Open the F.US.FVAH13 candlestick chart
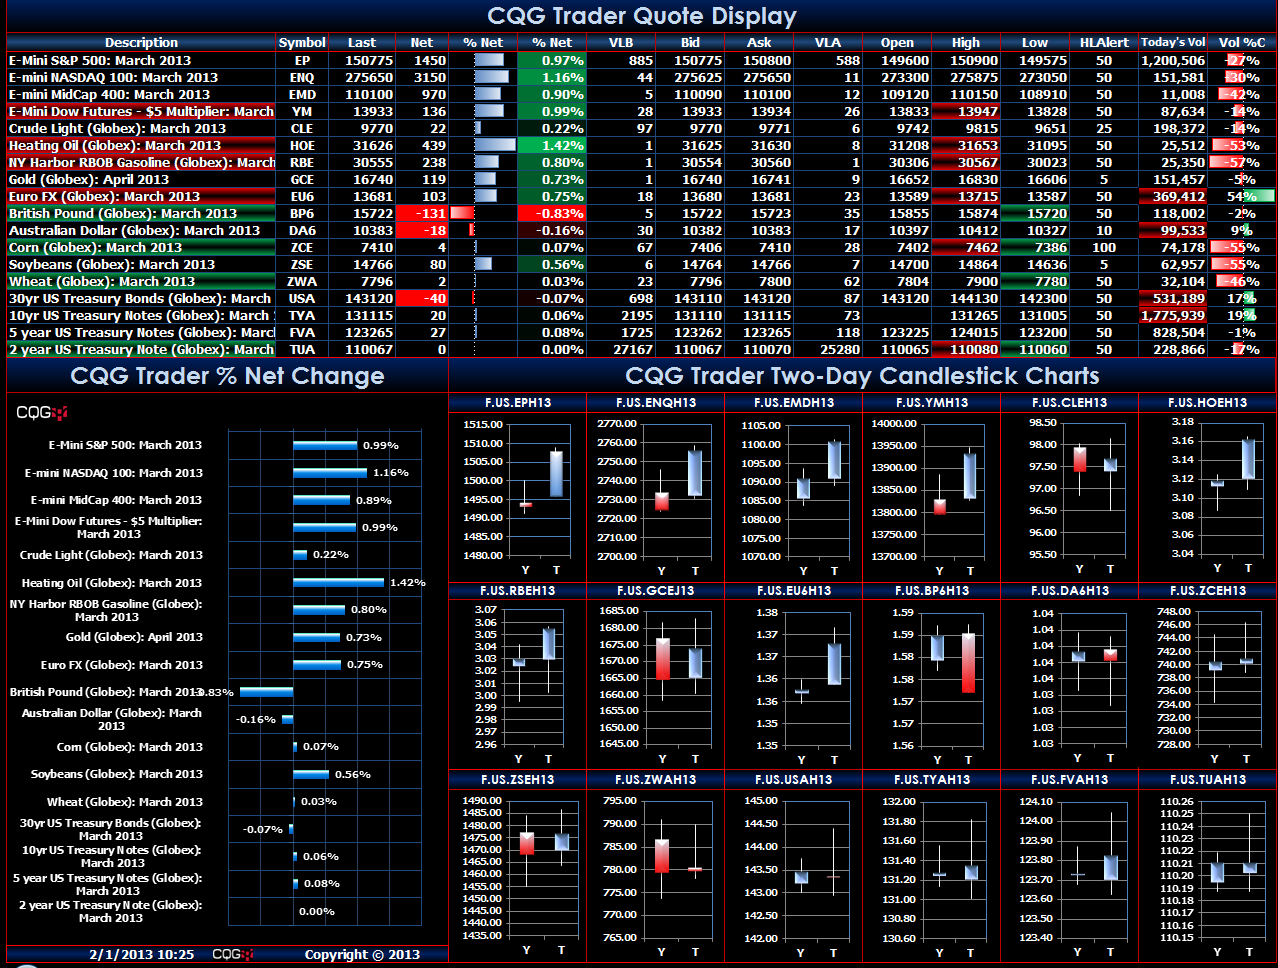 [1069, 867]
